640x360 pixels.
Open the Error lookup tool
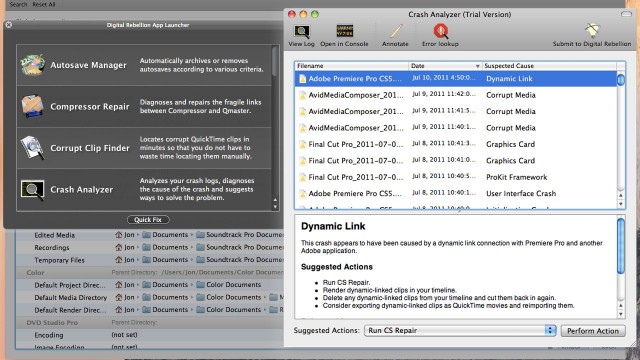tap(440, 31)
